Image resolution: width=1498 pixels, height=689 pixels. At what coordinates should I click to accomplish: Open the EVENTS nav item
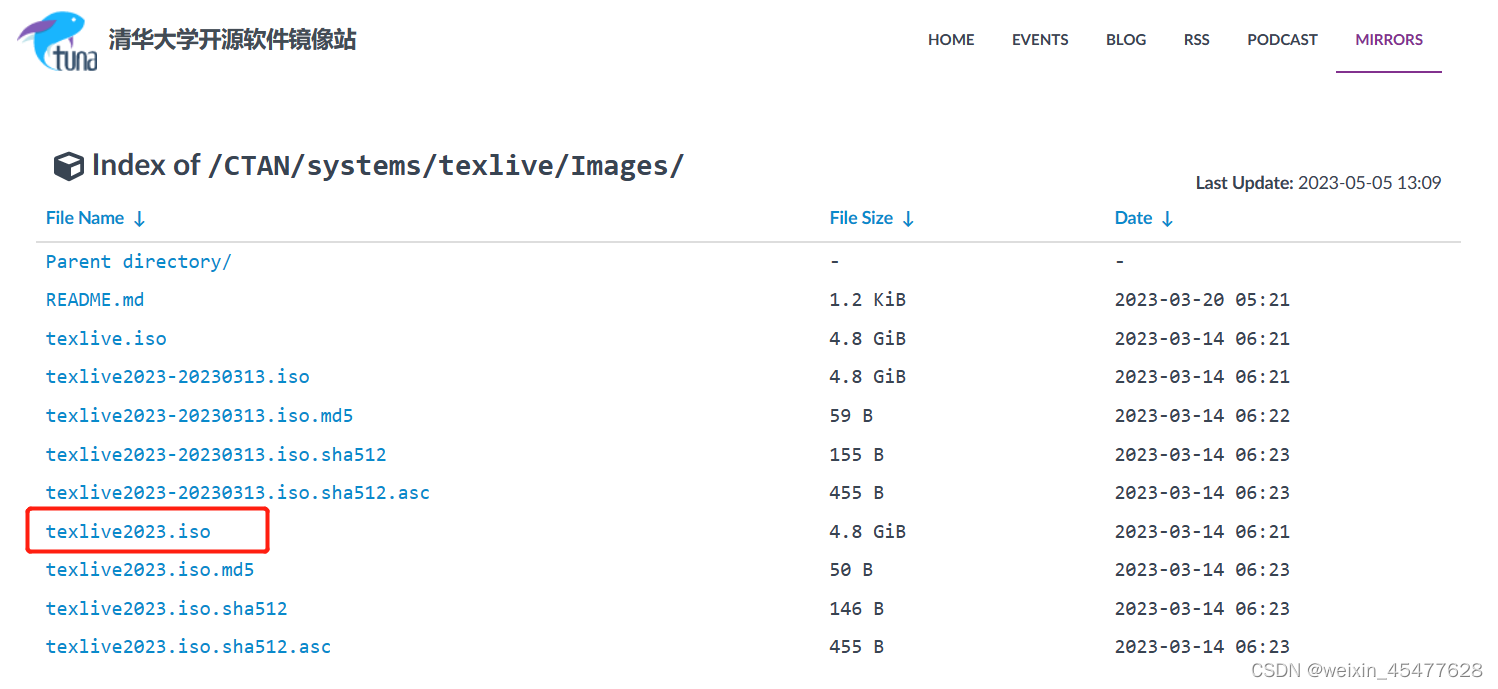[x=1040, y=40]
